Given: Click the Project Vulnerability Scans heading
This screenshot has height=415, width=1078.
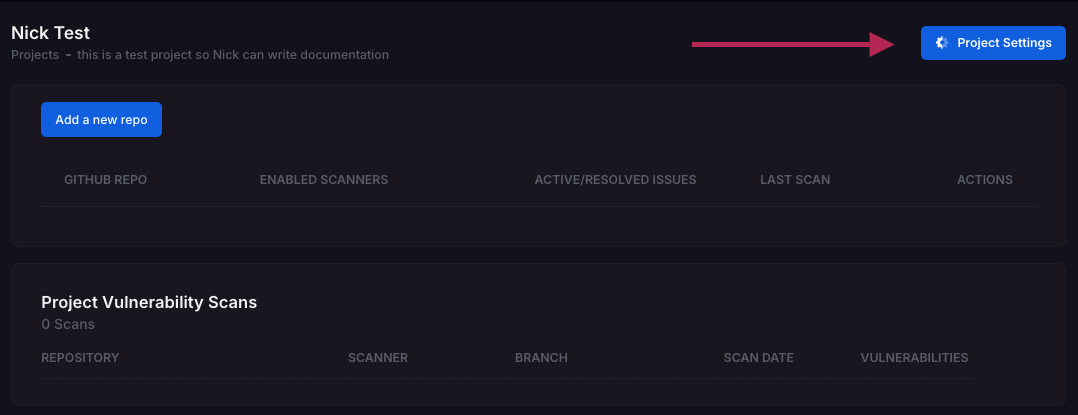Looking at the screenshot, I should (149, 302).
